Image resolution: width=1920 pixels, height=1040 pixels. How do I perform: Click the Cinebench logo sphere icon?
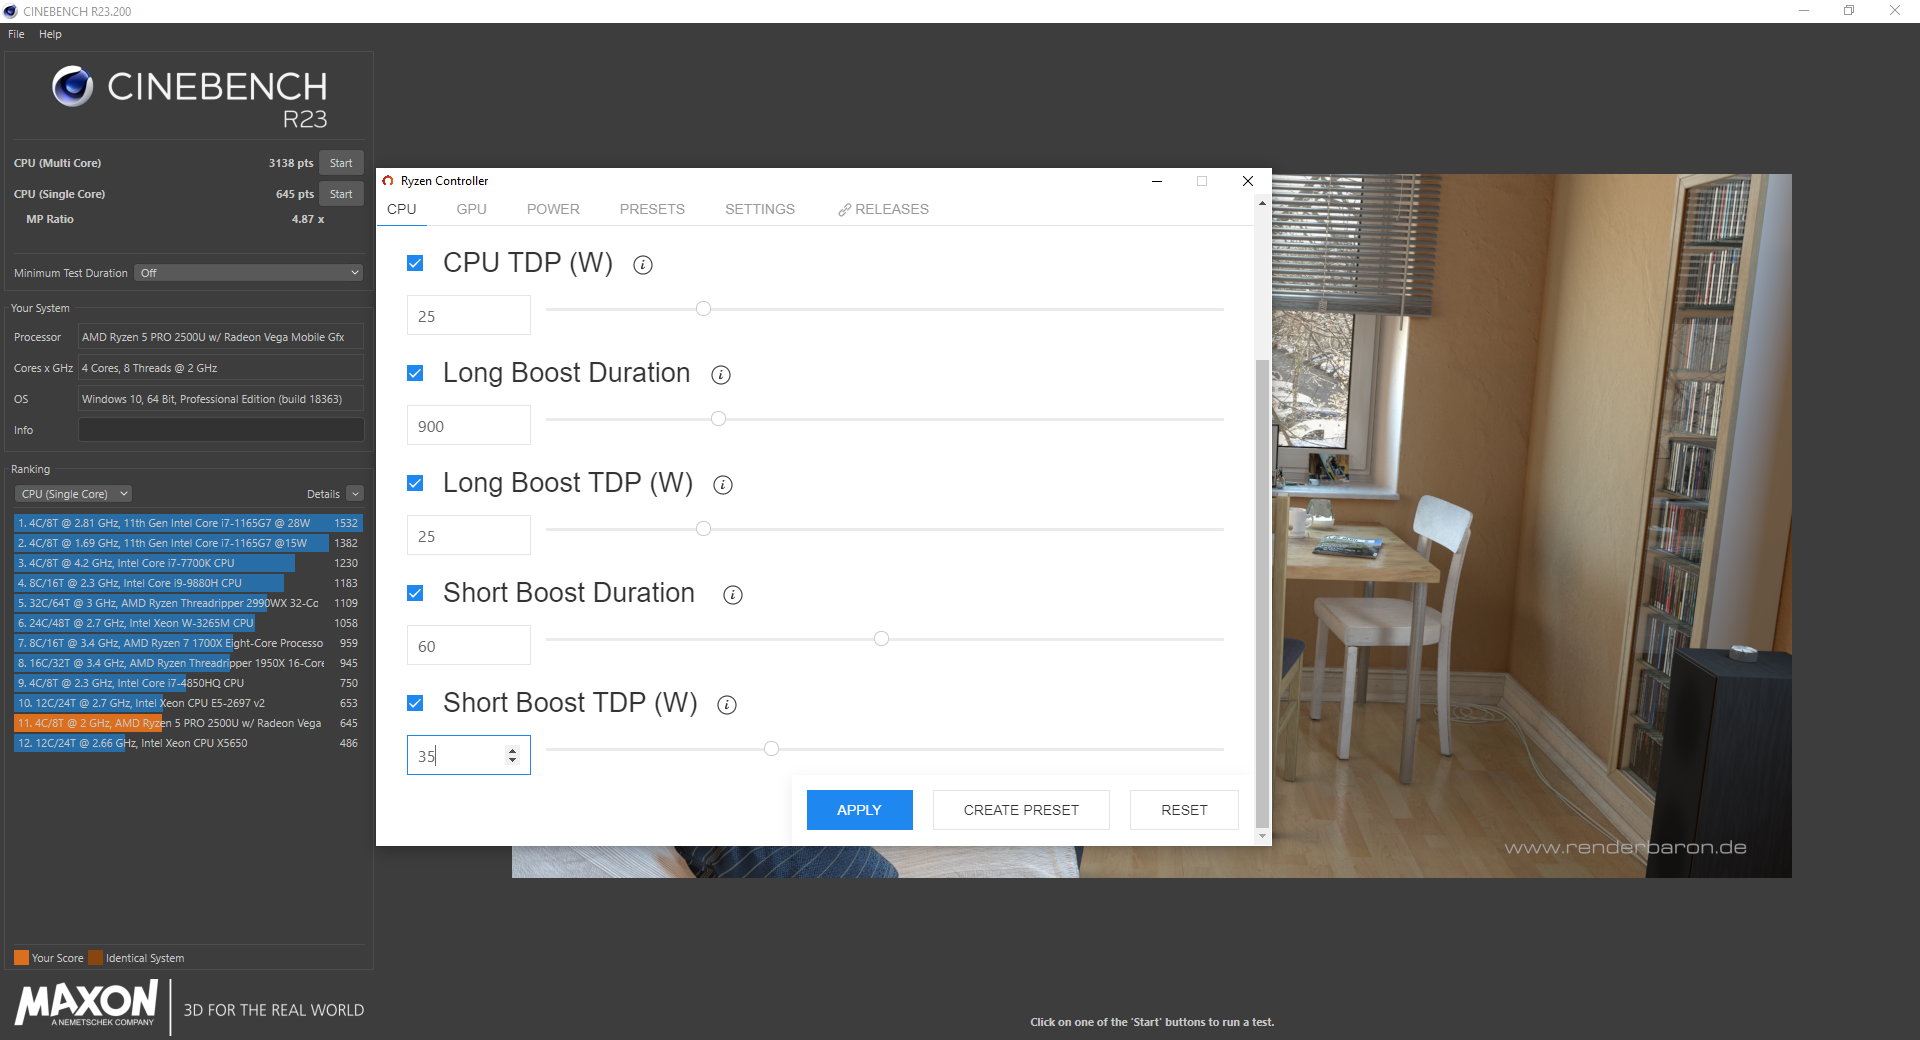[x=73, y=87]
